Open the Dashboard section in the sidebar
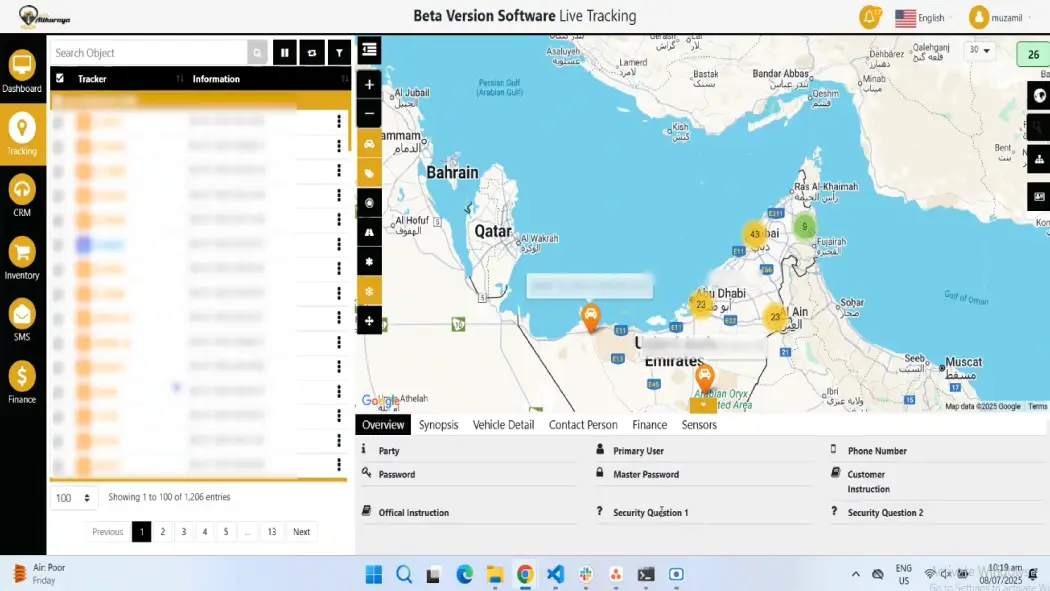1050x591 pixels. 22,72
